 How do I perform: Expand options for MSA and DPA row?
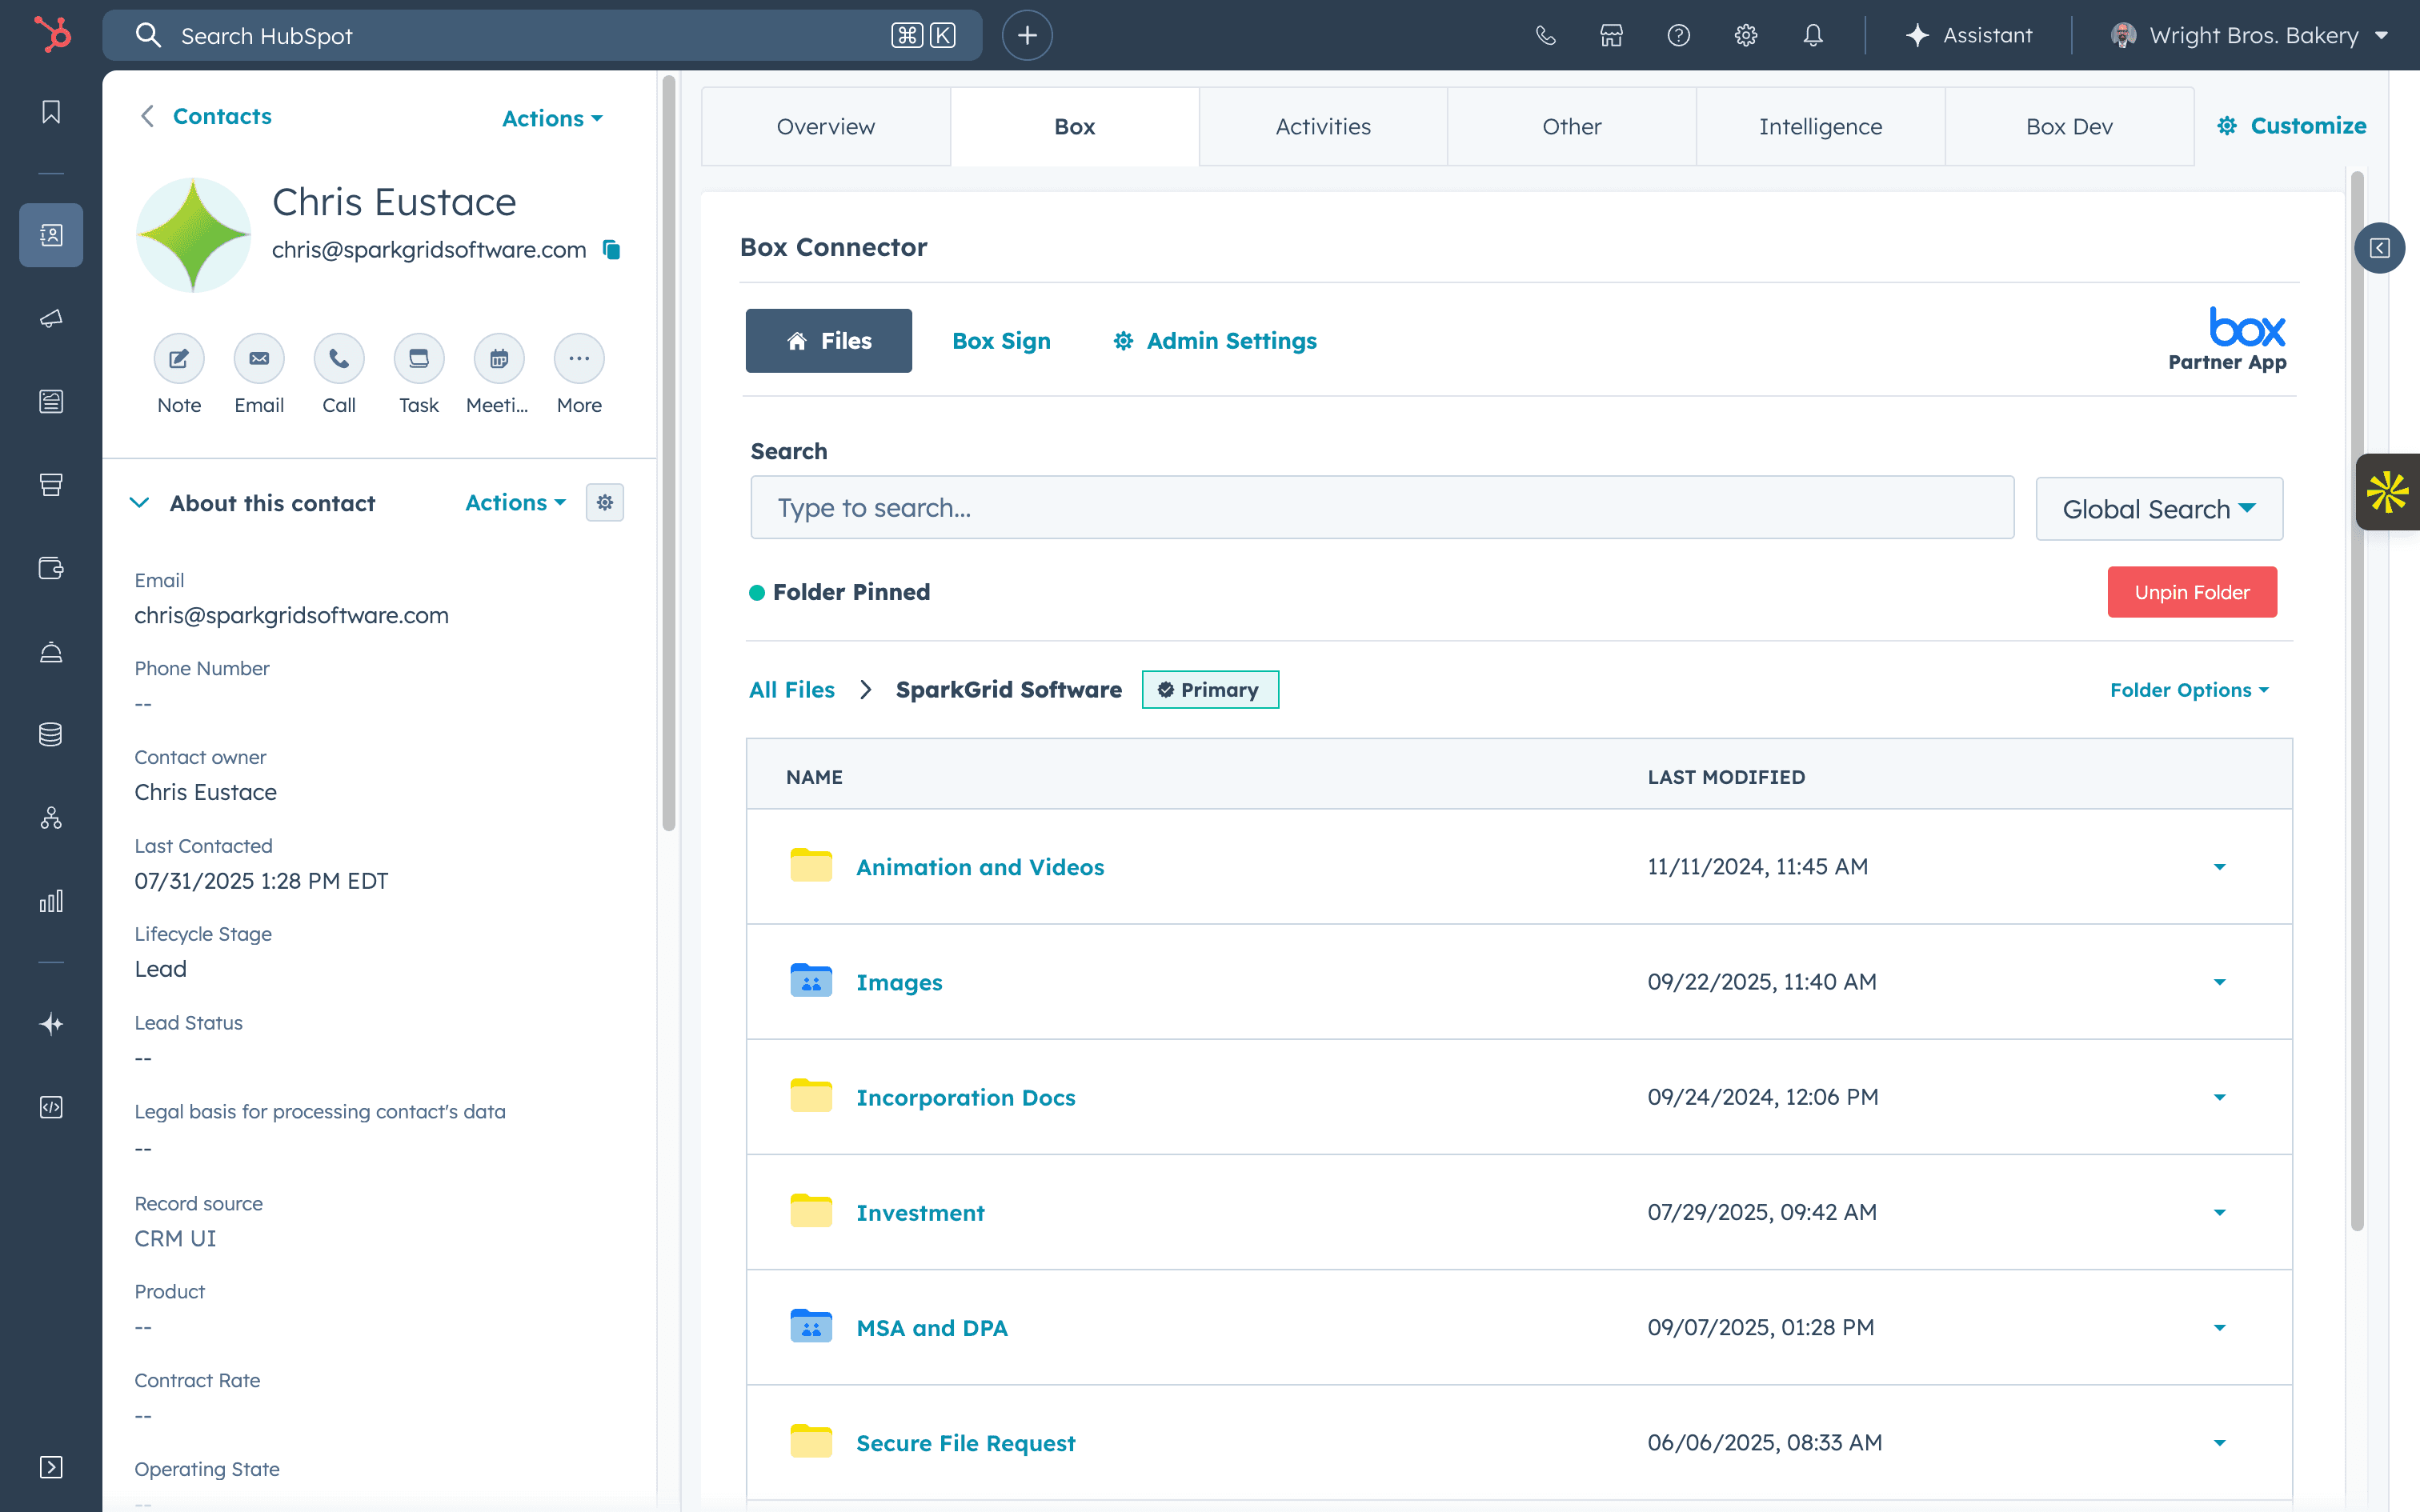point(2219,1328)
